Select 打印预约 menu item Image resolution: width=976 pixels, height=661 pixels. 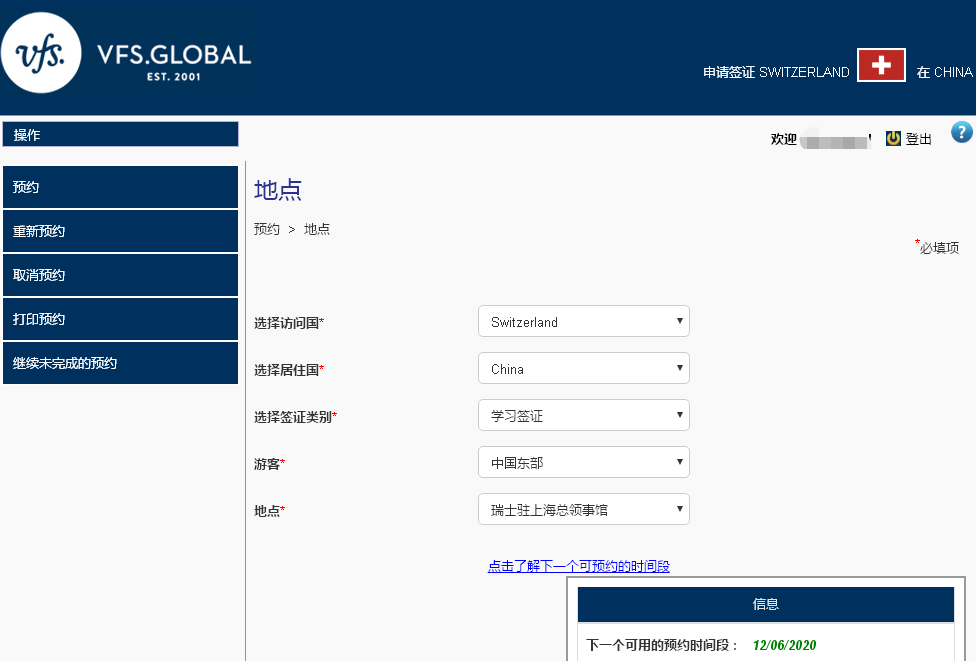coord(121,319)
